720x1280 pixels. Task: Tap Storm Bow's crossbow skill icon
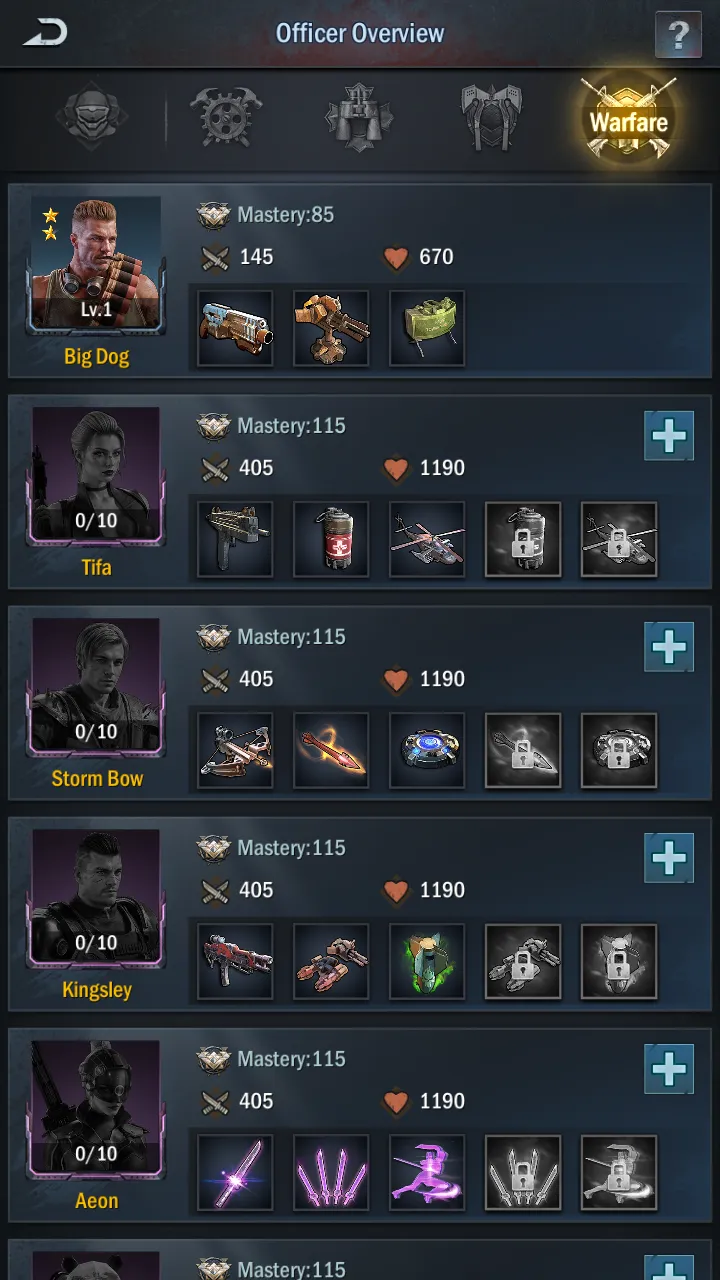[x=235, y=750]
